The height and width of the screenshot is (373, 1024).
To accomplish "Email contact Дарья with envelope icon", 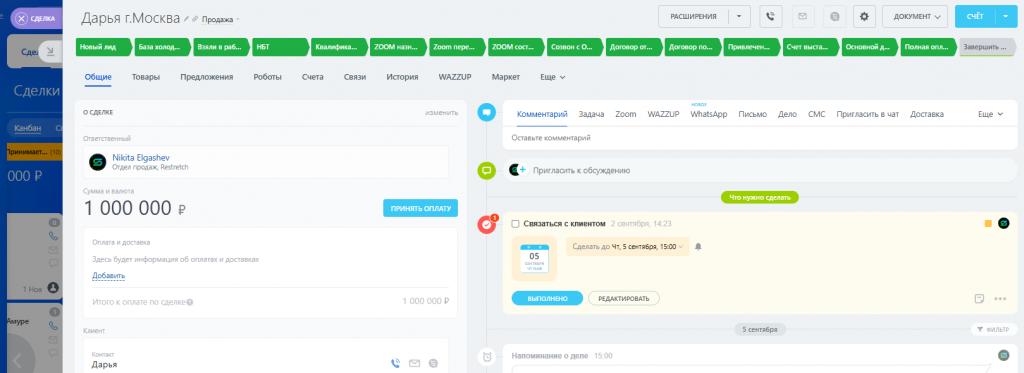I will point(414,363).
